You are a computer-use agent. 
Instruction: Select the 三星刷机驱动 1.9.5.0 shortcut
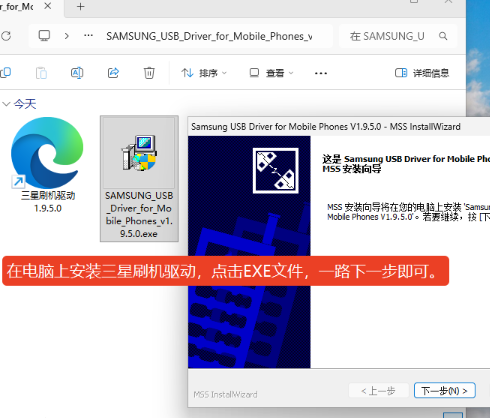(47, 165)
